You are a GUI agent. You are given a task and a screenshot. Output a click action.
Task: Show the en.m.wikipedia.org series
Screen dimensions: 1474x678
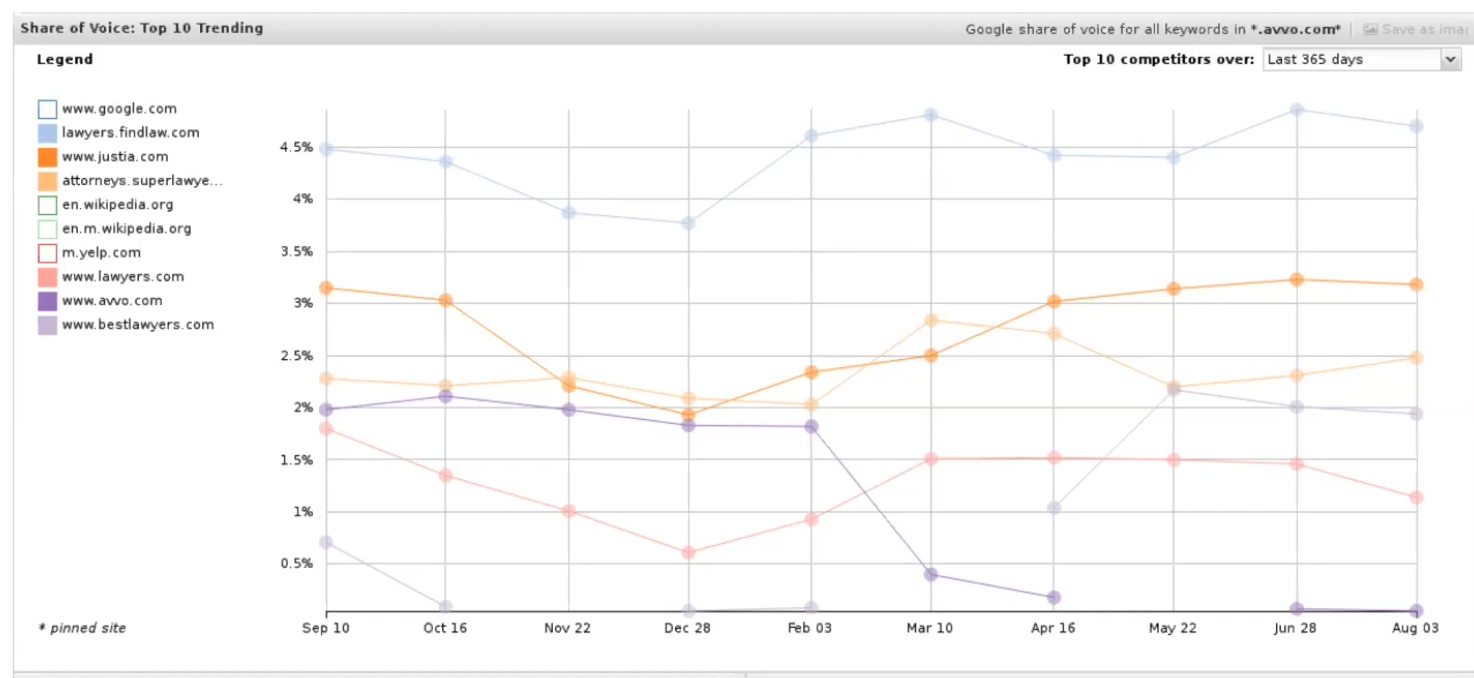pos(47,229)
